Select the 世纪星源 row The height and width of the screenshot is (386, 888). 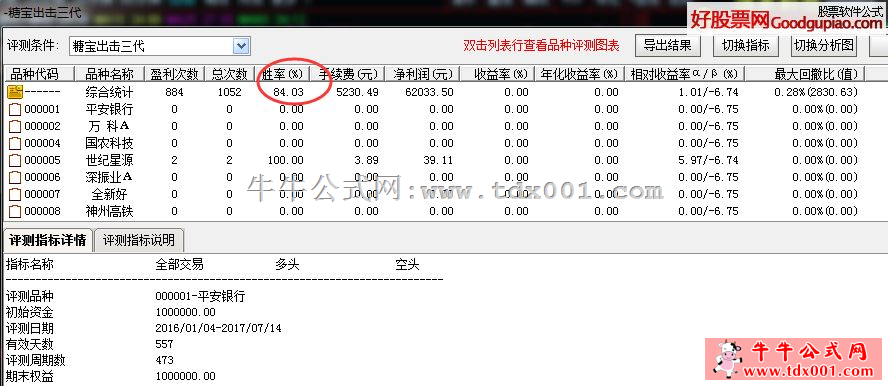point(433,161)
